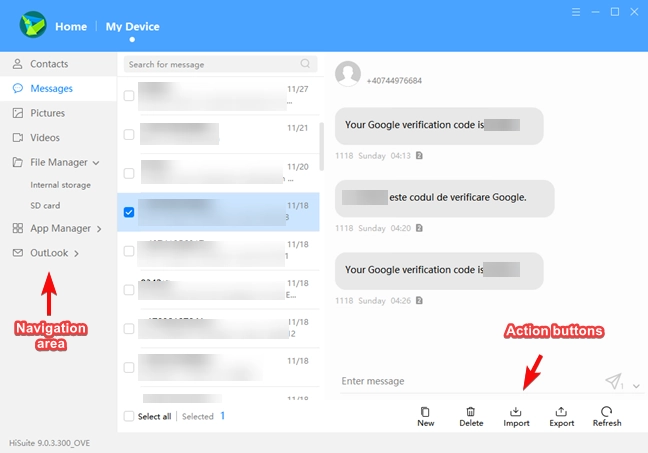The height and width of the screenshot is (453, 648).
Task: Focus the Search for message field
Action: [220, 64]
